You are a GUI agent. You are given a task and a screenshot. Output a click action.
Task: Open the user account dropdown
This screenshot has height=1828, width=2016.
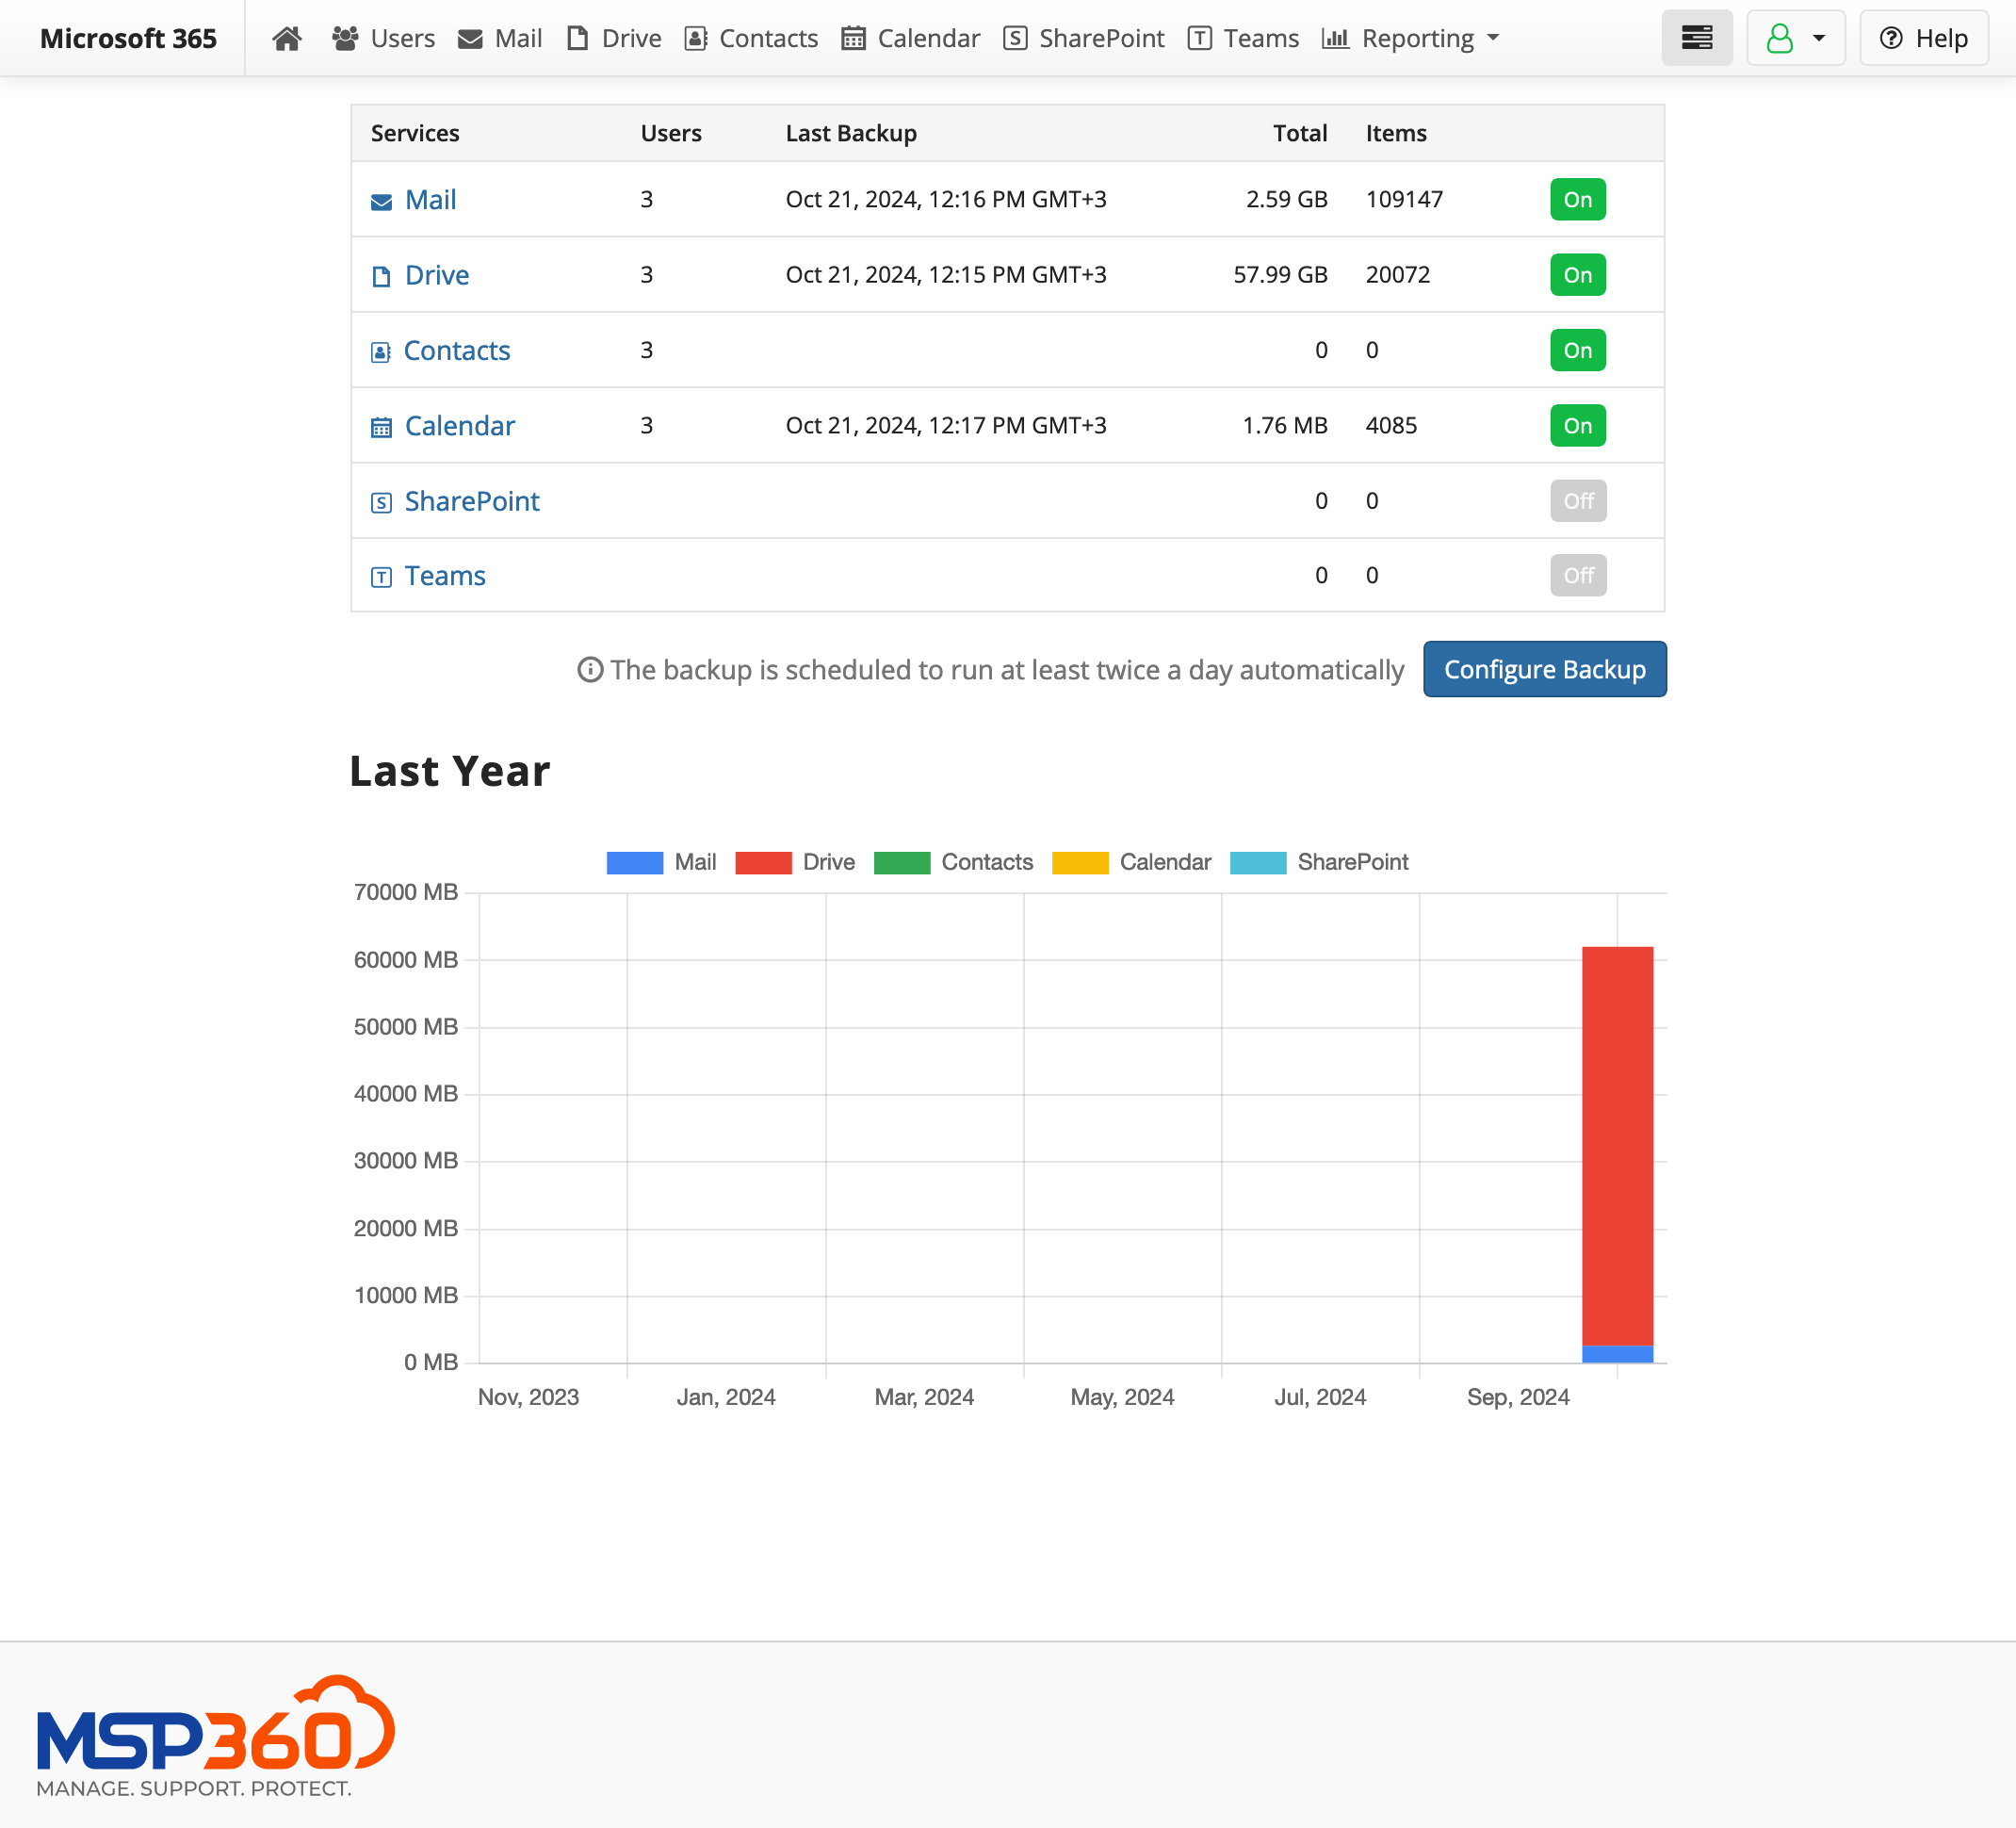click(1796, 38)
